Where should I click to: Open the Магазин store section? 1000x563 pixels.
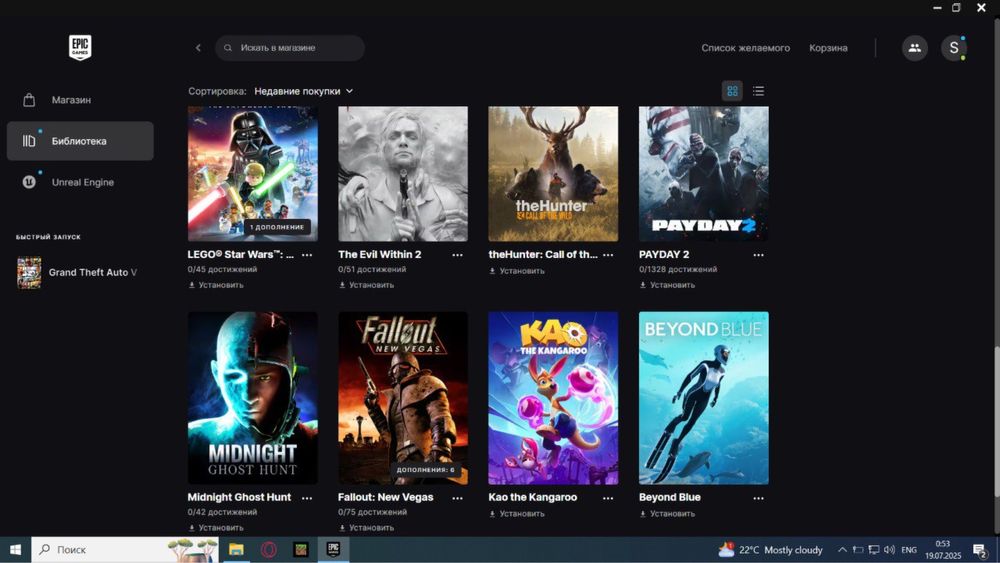coord(80,100)
